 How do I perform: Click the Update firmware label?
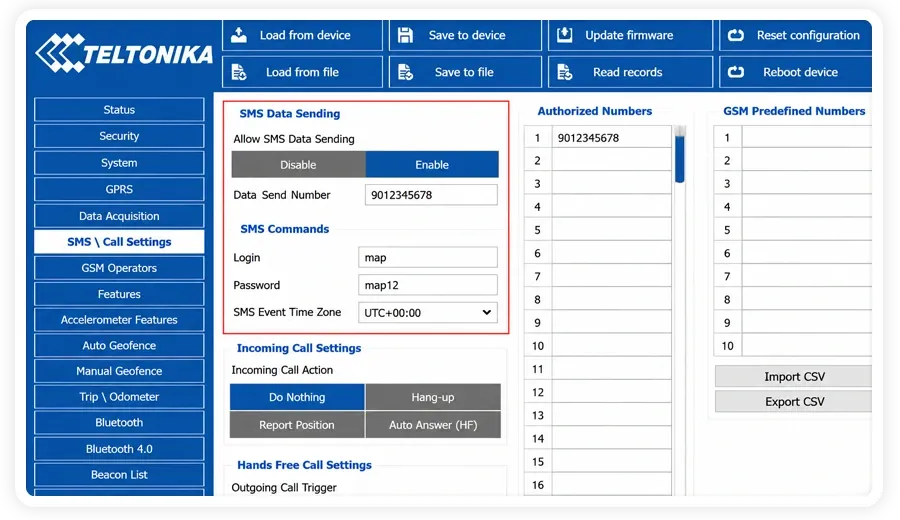[x=629, y=35]
